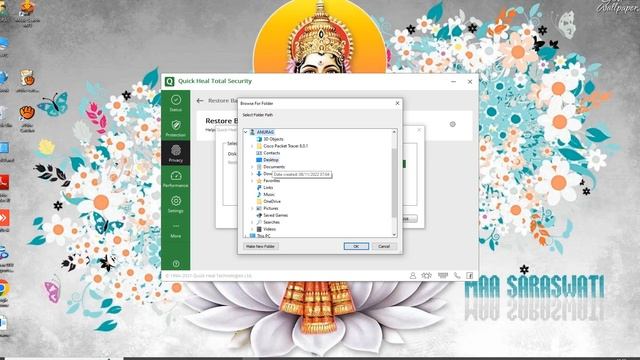This screenshot has height=360, width=640.
Task: Expand the Favorites node
Action: (252, 180)
